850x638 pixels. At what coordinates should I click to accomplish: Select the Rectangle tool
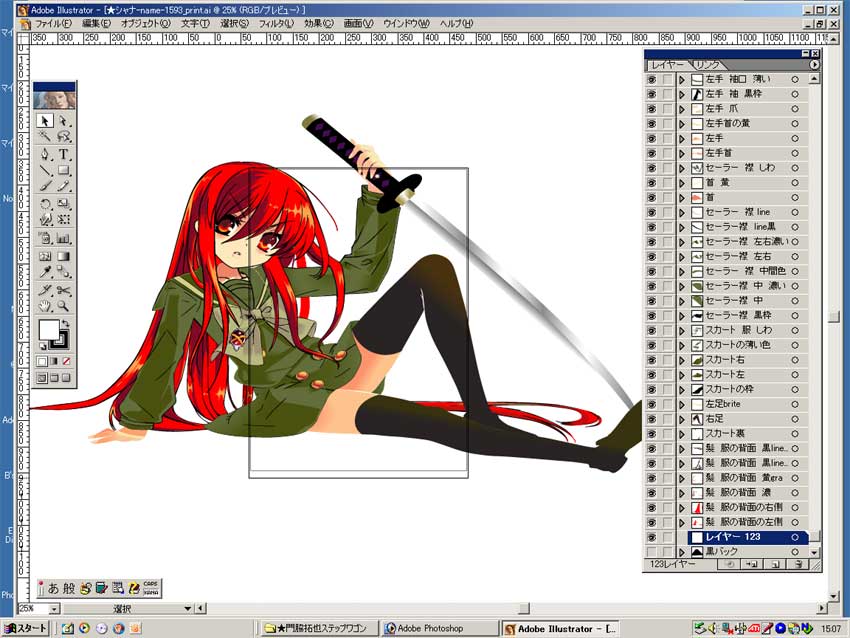click(x=63, y=170)
